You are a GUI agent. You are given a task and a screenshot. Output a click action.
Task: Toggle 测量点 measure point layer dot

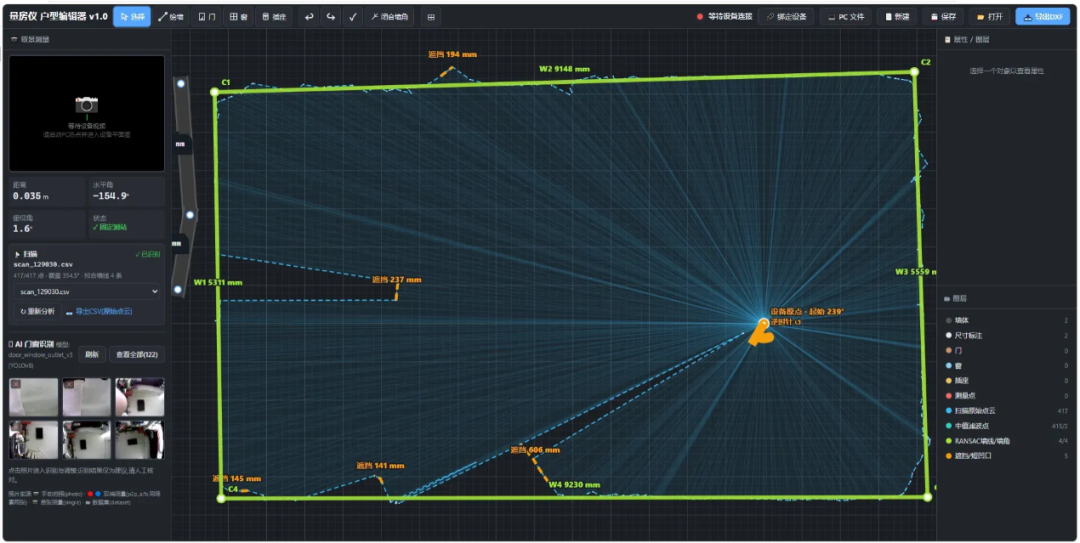point(949,396)
